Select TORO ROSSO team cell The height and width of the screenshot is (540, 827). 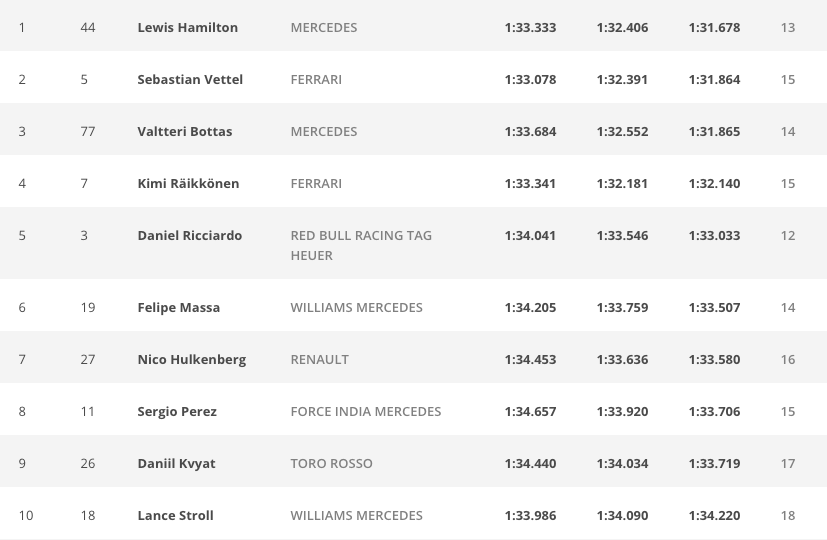click(331, 464)
